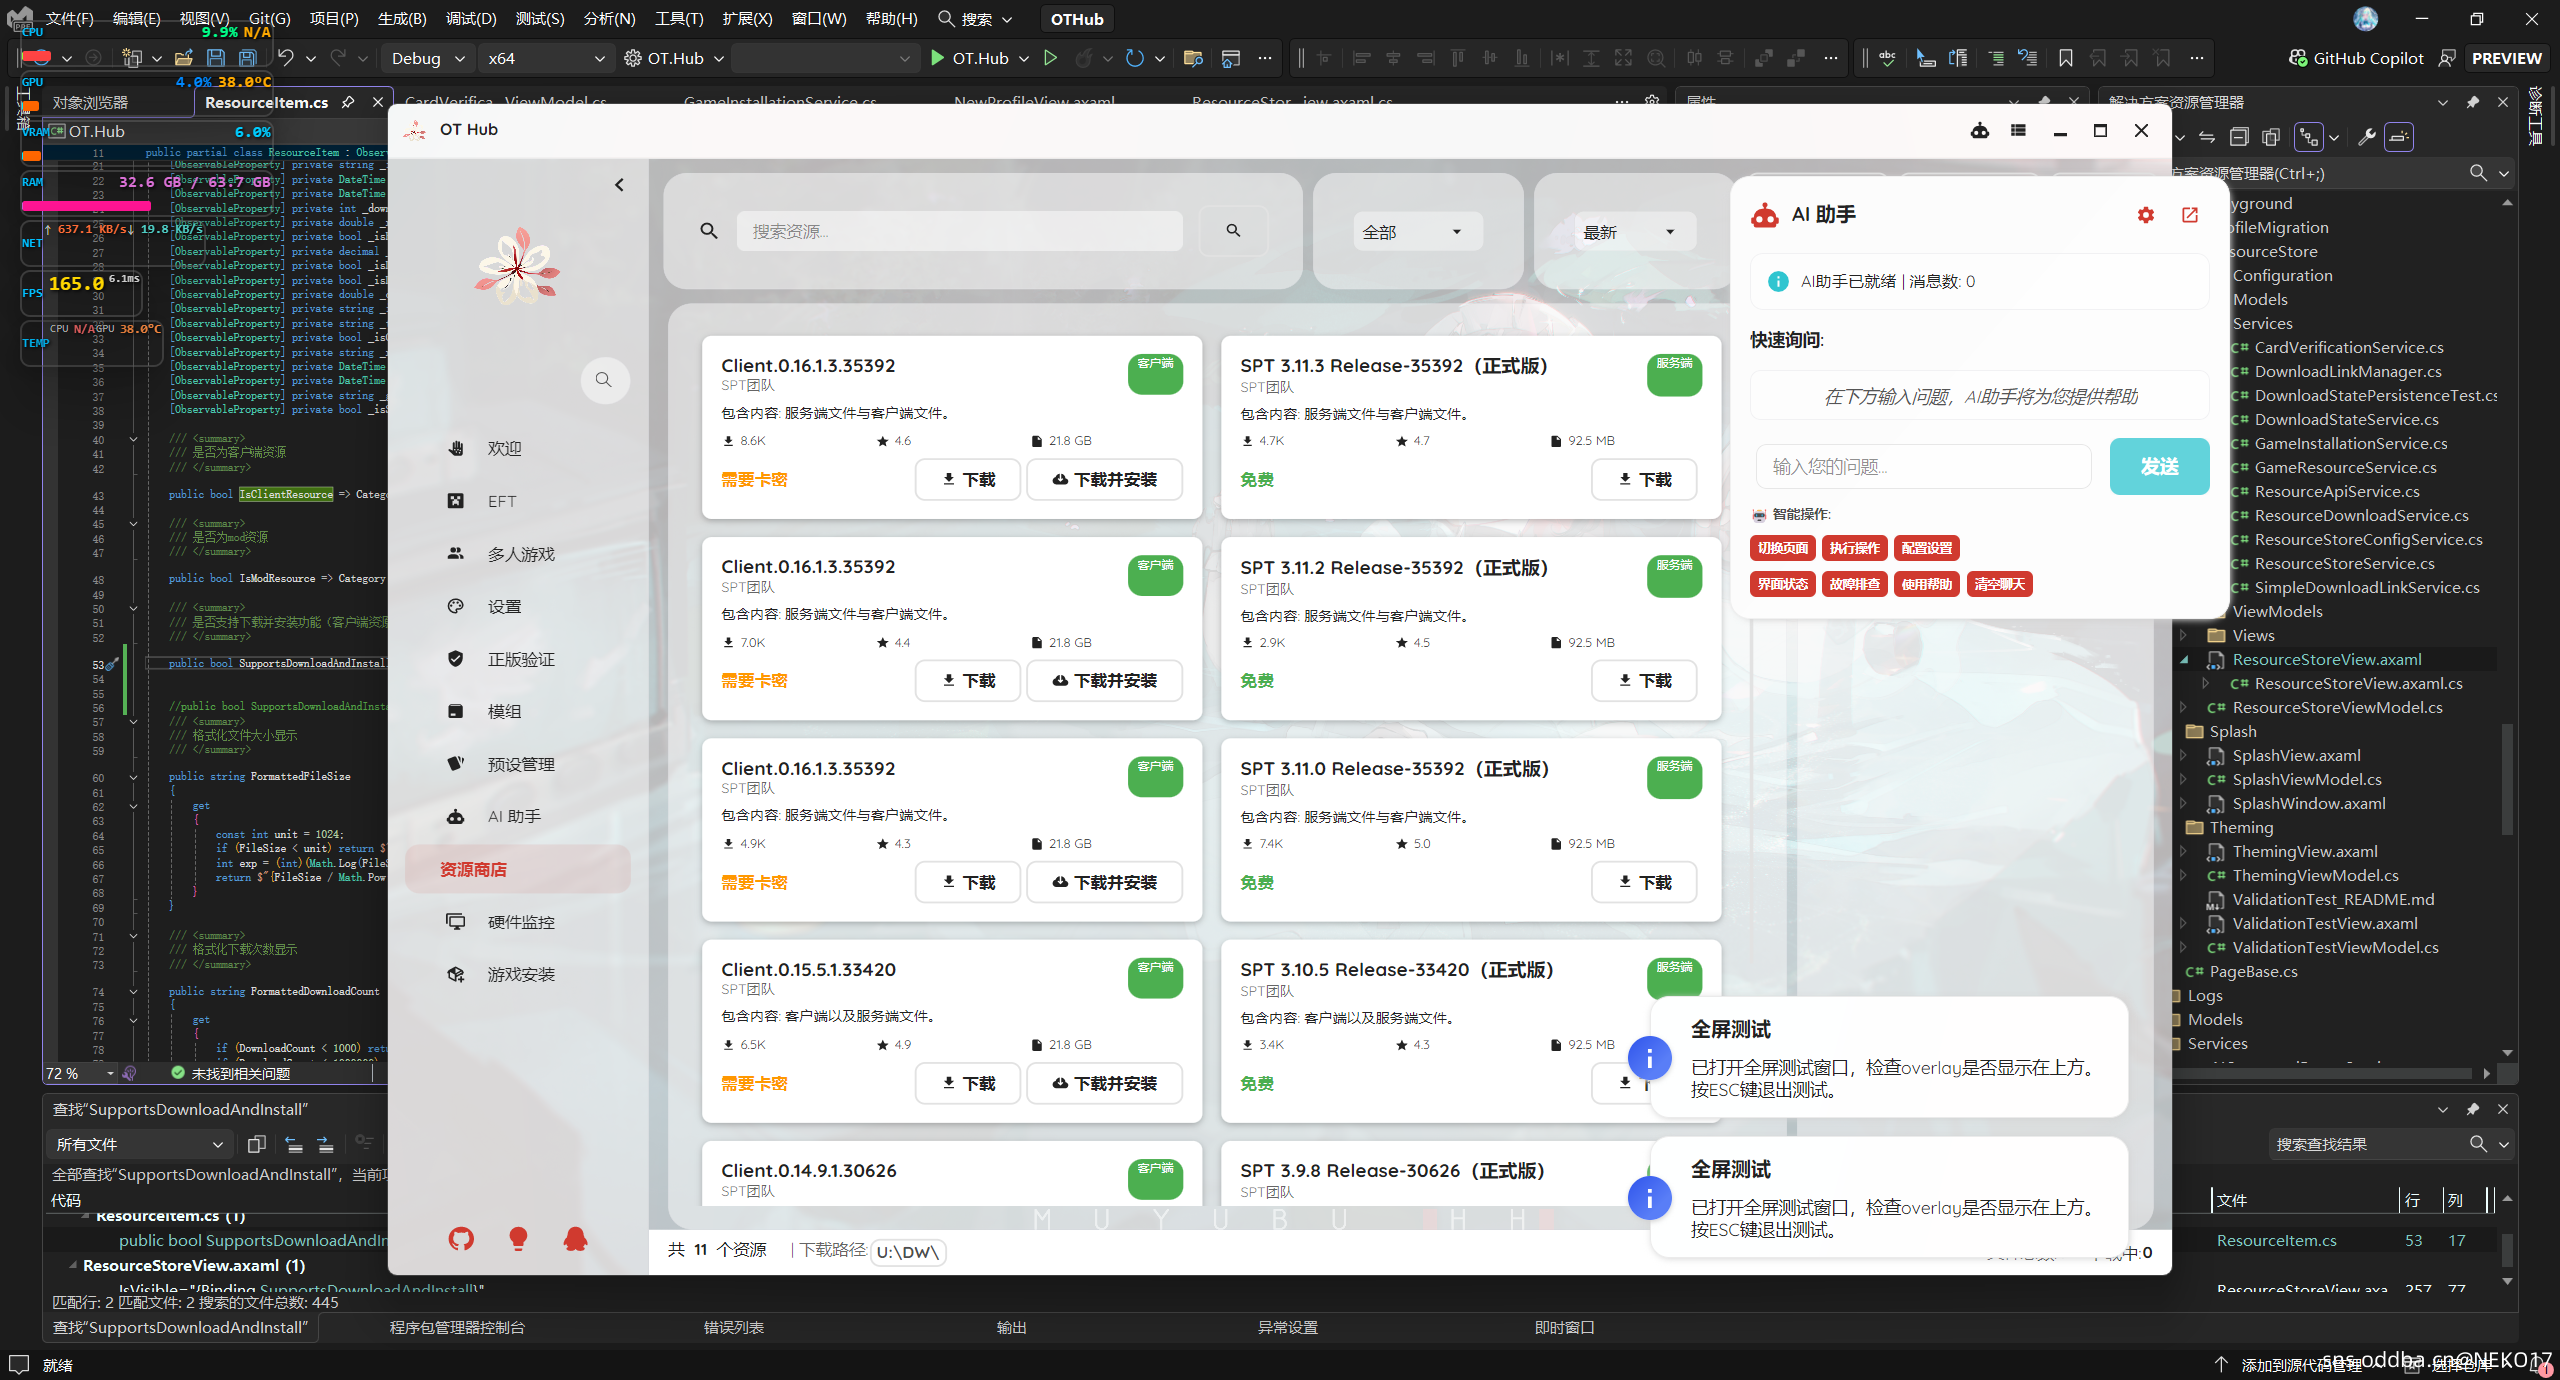Click the PREVIEW button in Visual Studio

[2506, 58]
